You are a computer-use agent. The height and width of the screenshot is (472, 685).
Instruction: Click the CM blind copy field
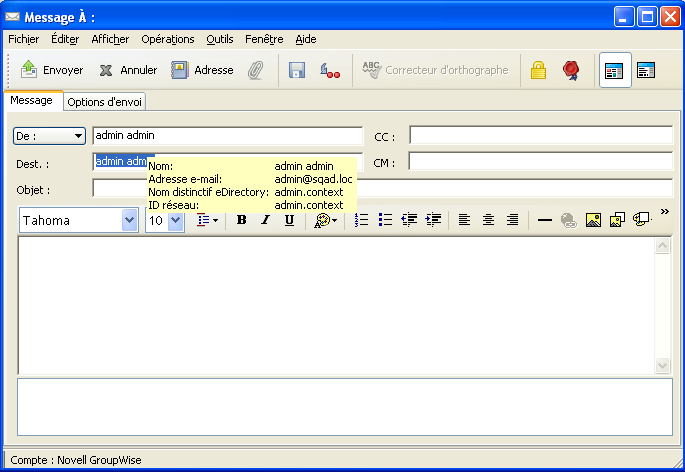(541, 161)
